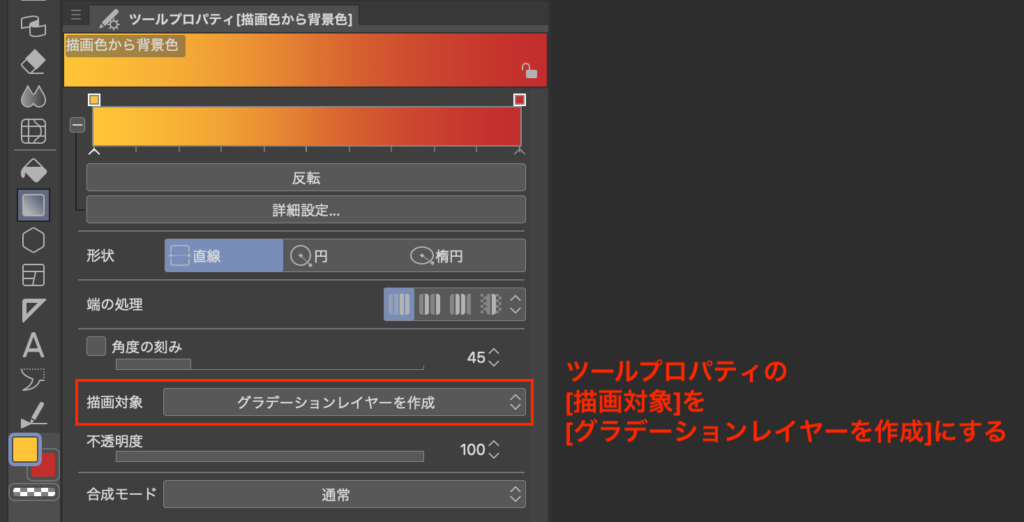Select the Blend (color mixing) tool
The width and height of the screenshot is (1024, 522).
(x=33, y=97)
